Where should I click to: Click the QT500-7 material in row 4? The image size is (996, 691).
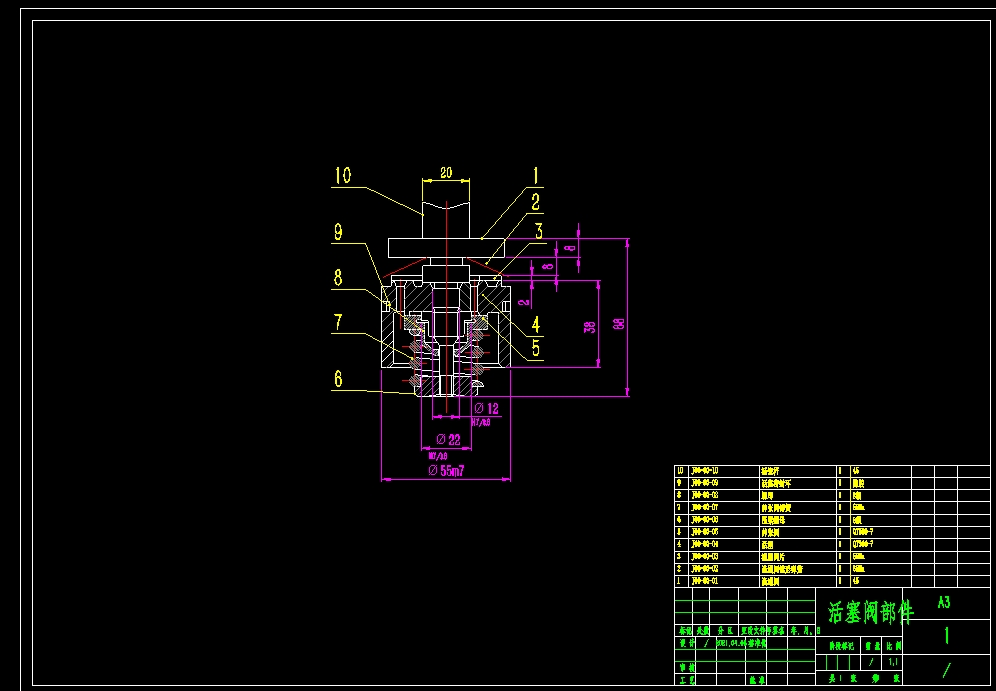(864, 544)
